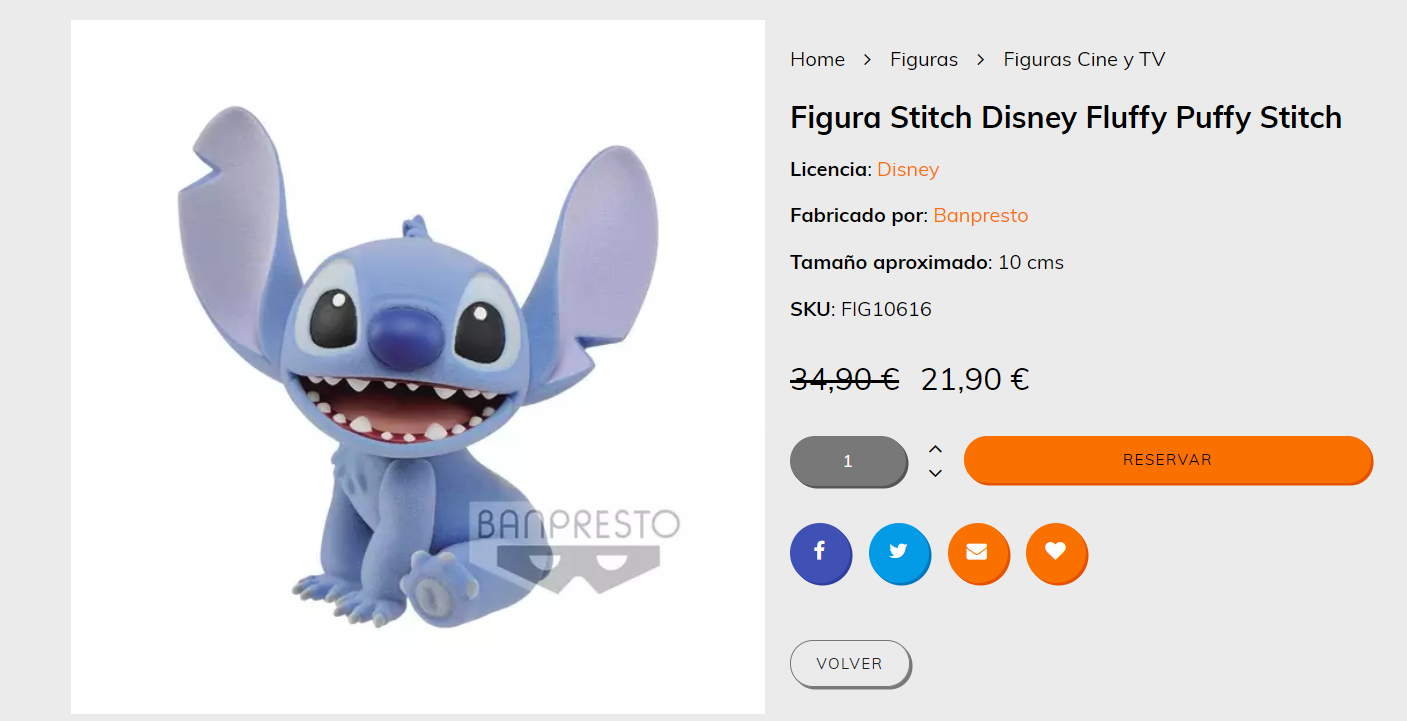Increase quantity with the up arrow
Screen dimensions: 1407x721
pyautogui.click(x=935, y=448)
